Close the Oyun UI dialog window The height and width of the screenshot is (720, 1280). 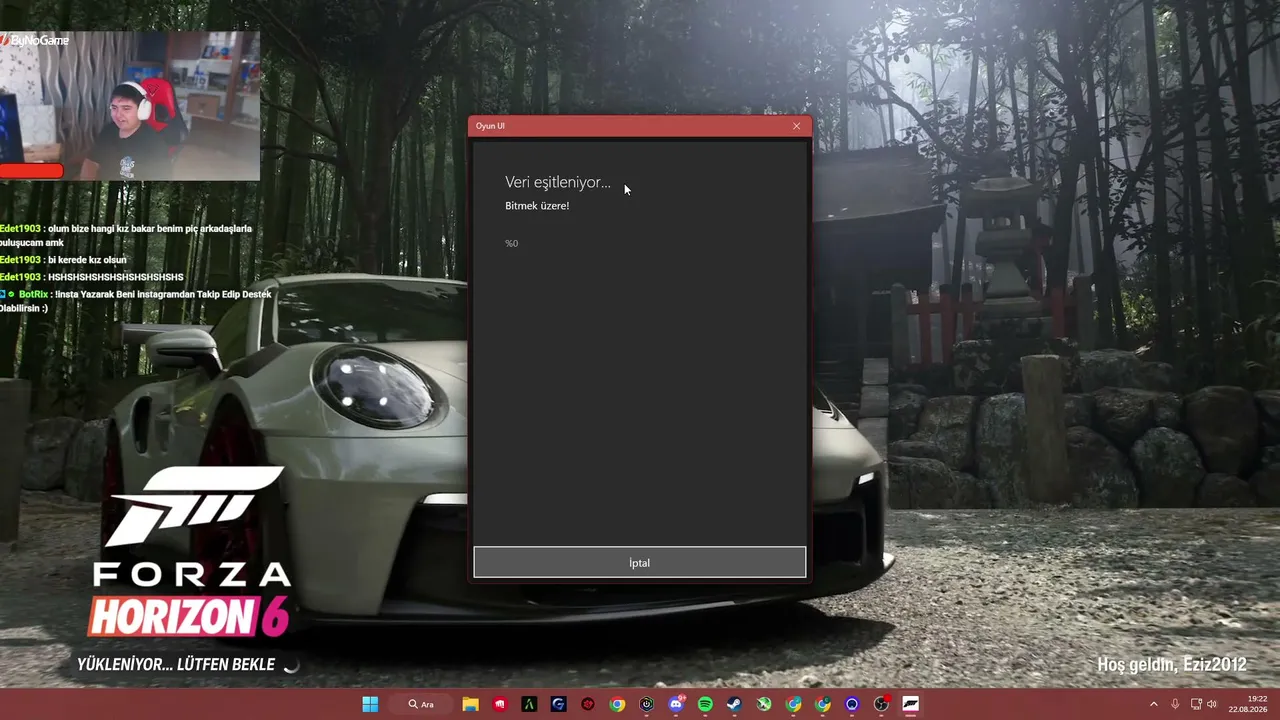pyautogui.click(x=796, y=126)
